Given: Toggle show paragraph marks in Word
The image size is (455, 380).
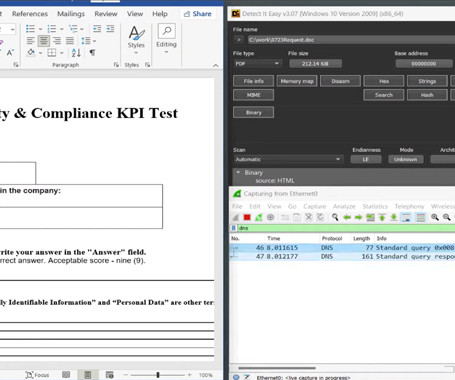Looking at the screenshot, I should click(x=92, y=52).
